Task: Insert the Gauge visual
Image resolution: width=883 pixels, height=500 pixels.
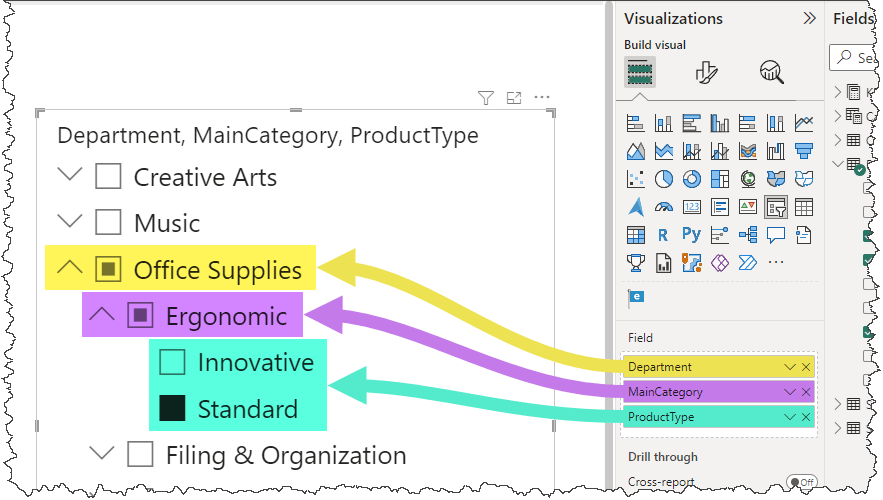Action: [663, 207]
